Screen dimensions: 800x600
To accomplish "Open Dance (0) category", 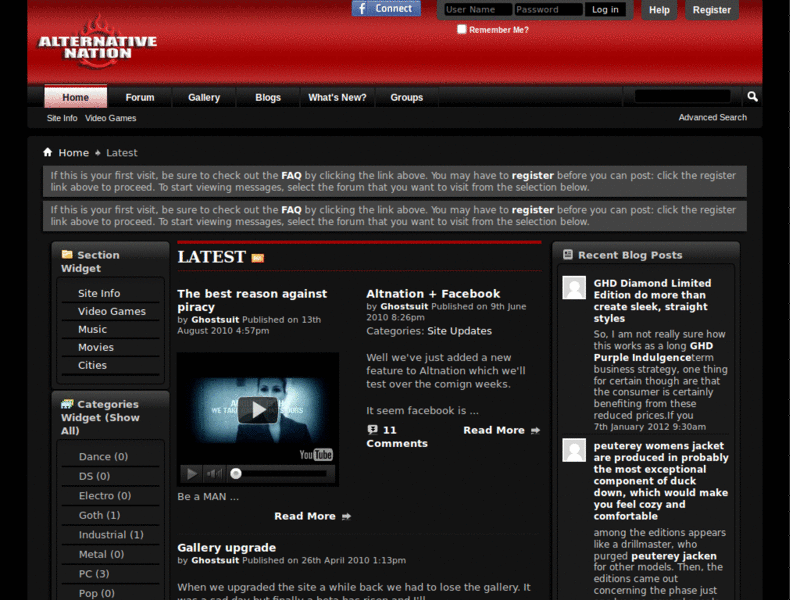I will point(103,457).
